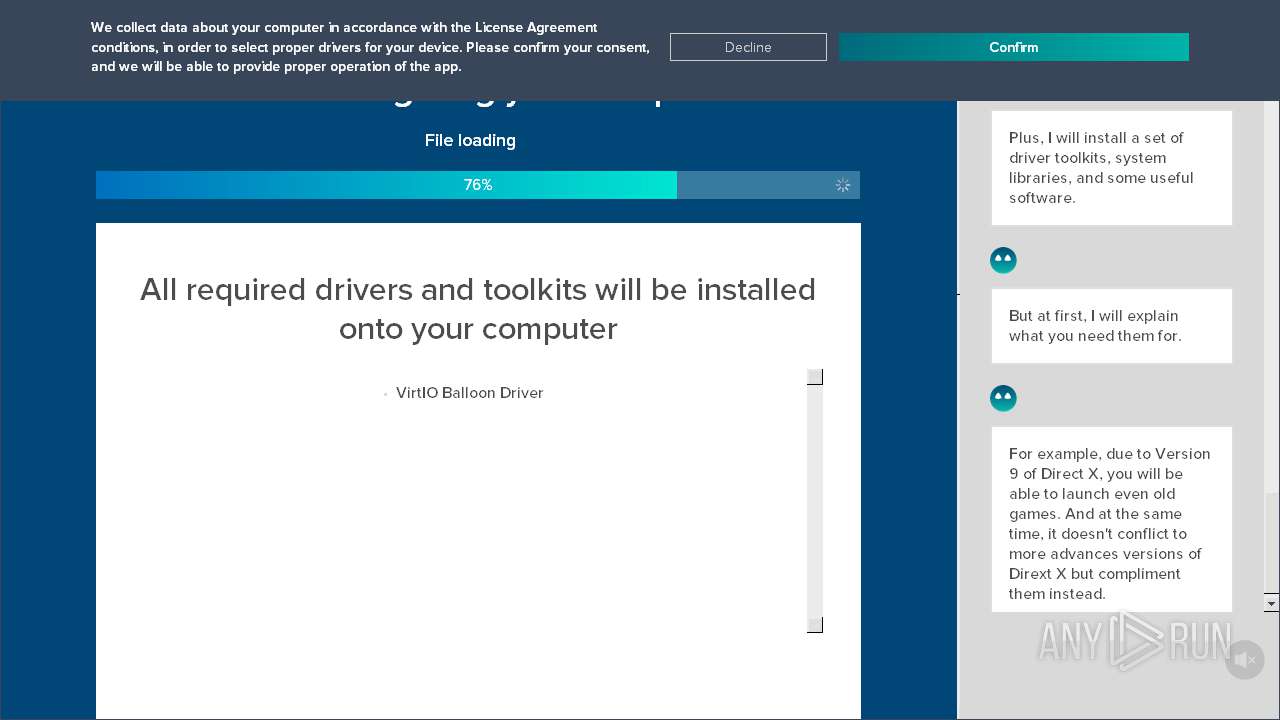Decline the data collection consent
The image size is (1280, 720).
[748, 47]
